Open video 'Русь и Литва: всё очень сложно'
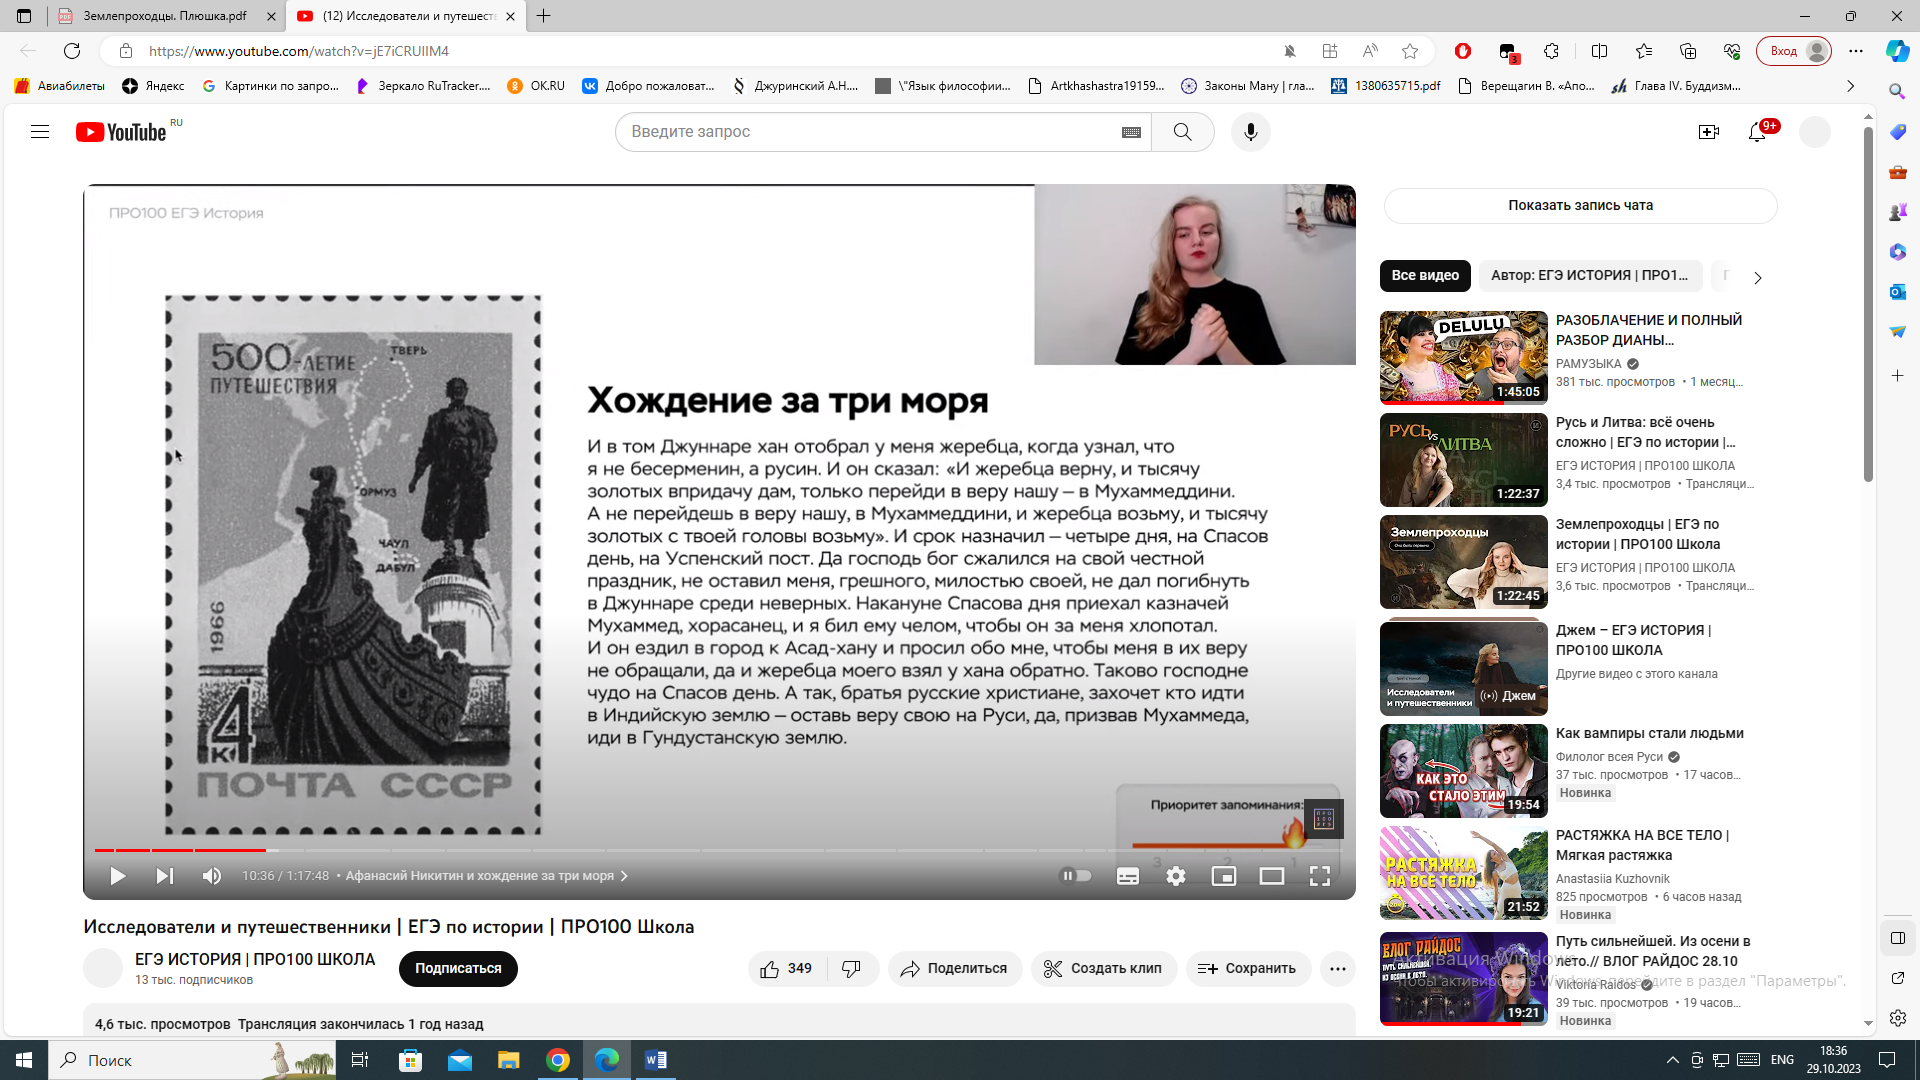1920x1080 pixels. point(1645,432)
